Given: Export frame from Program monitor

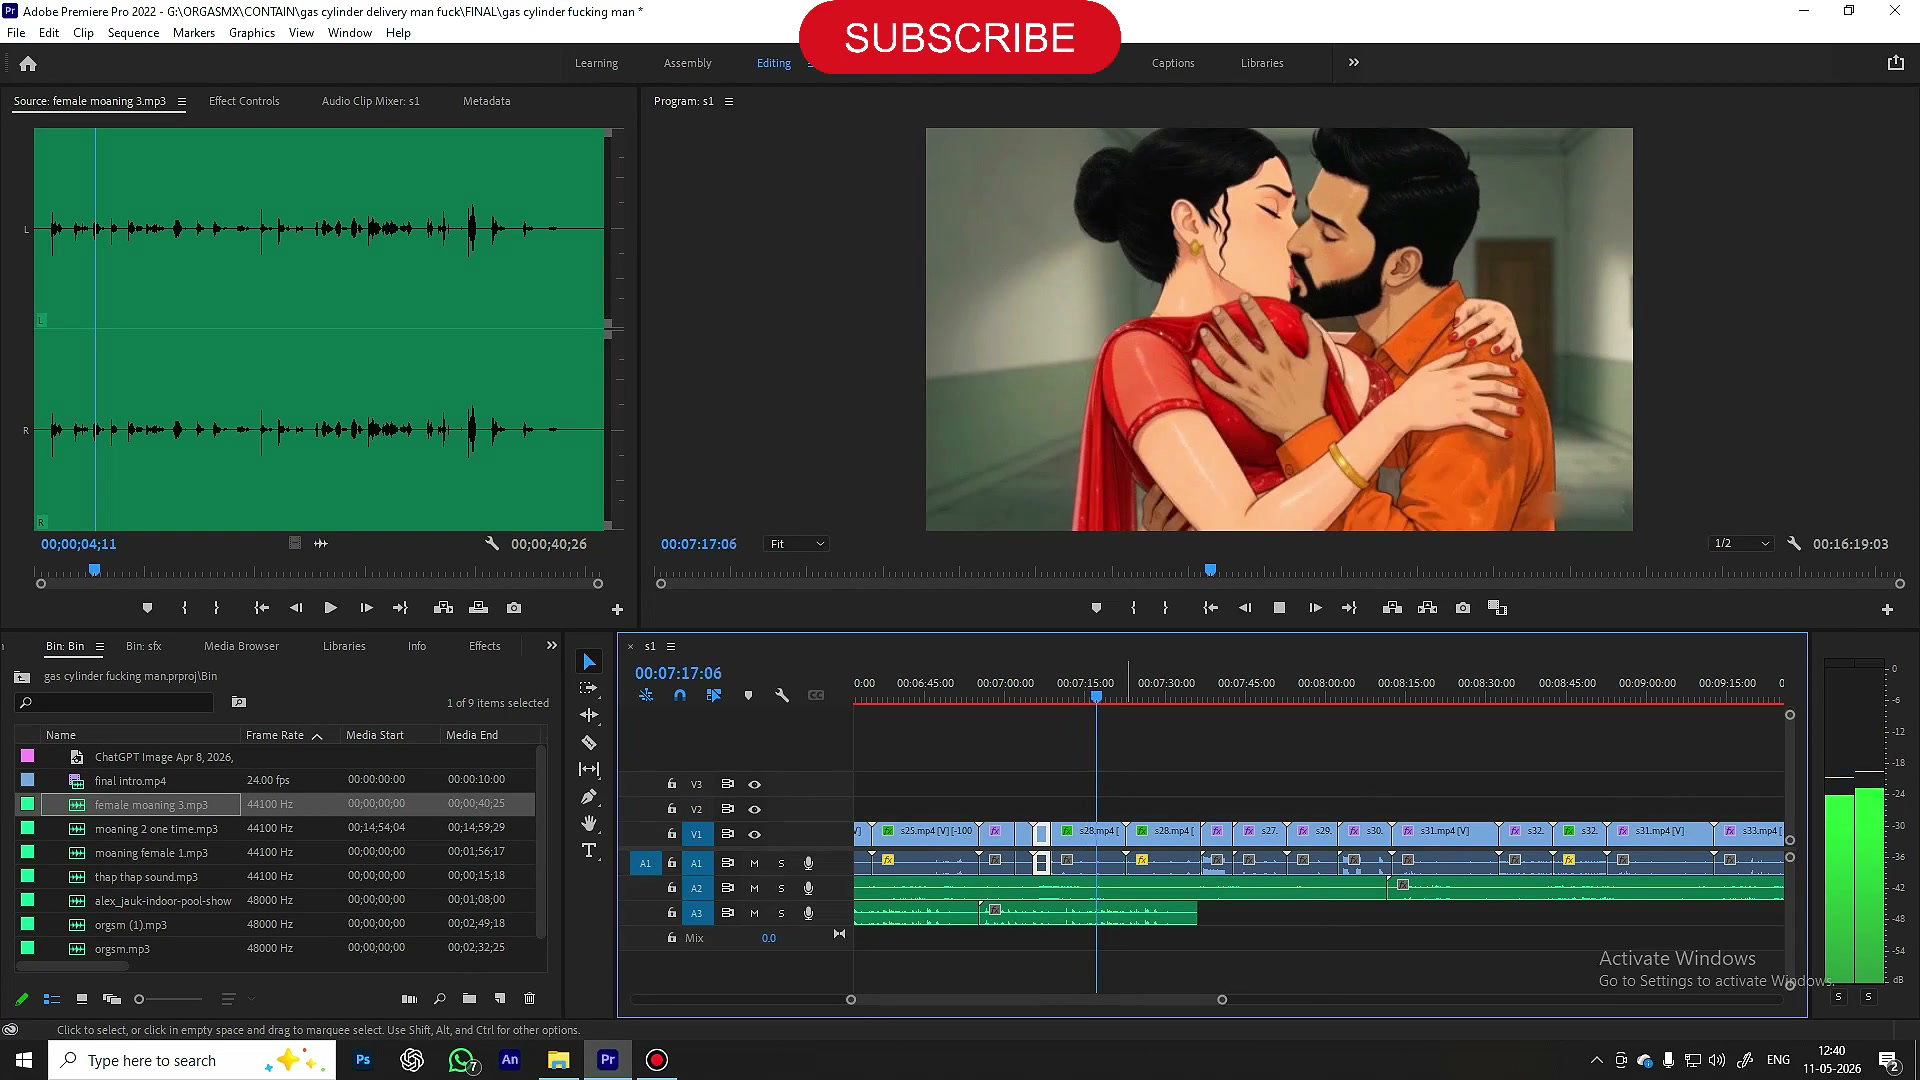Looking at the screenshot, I should [x=1462, y=608].
